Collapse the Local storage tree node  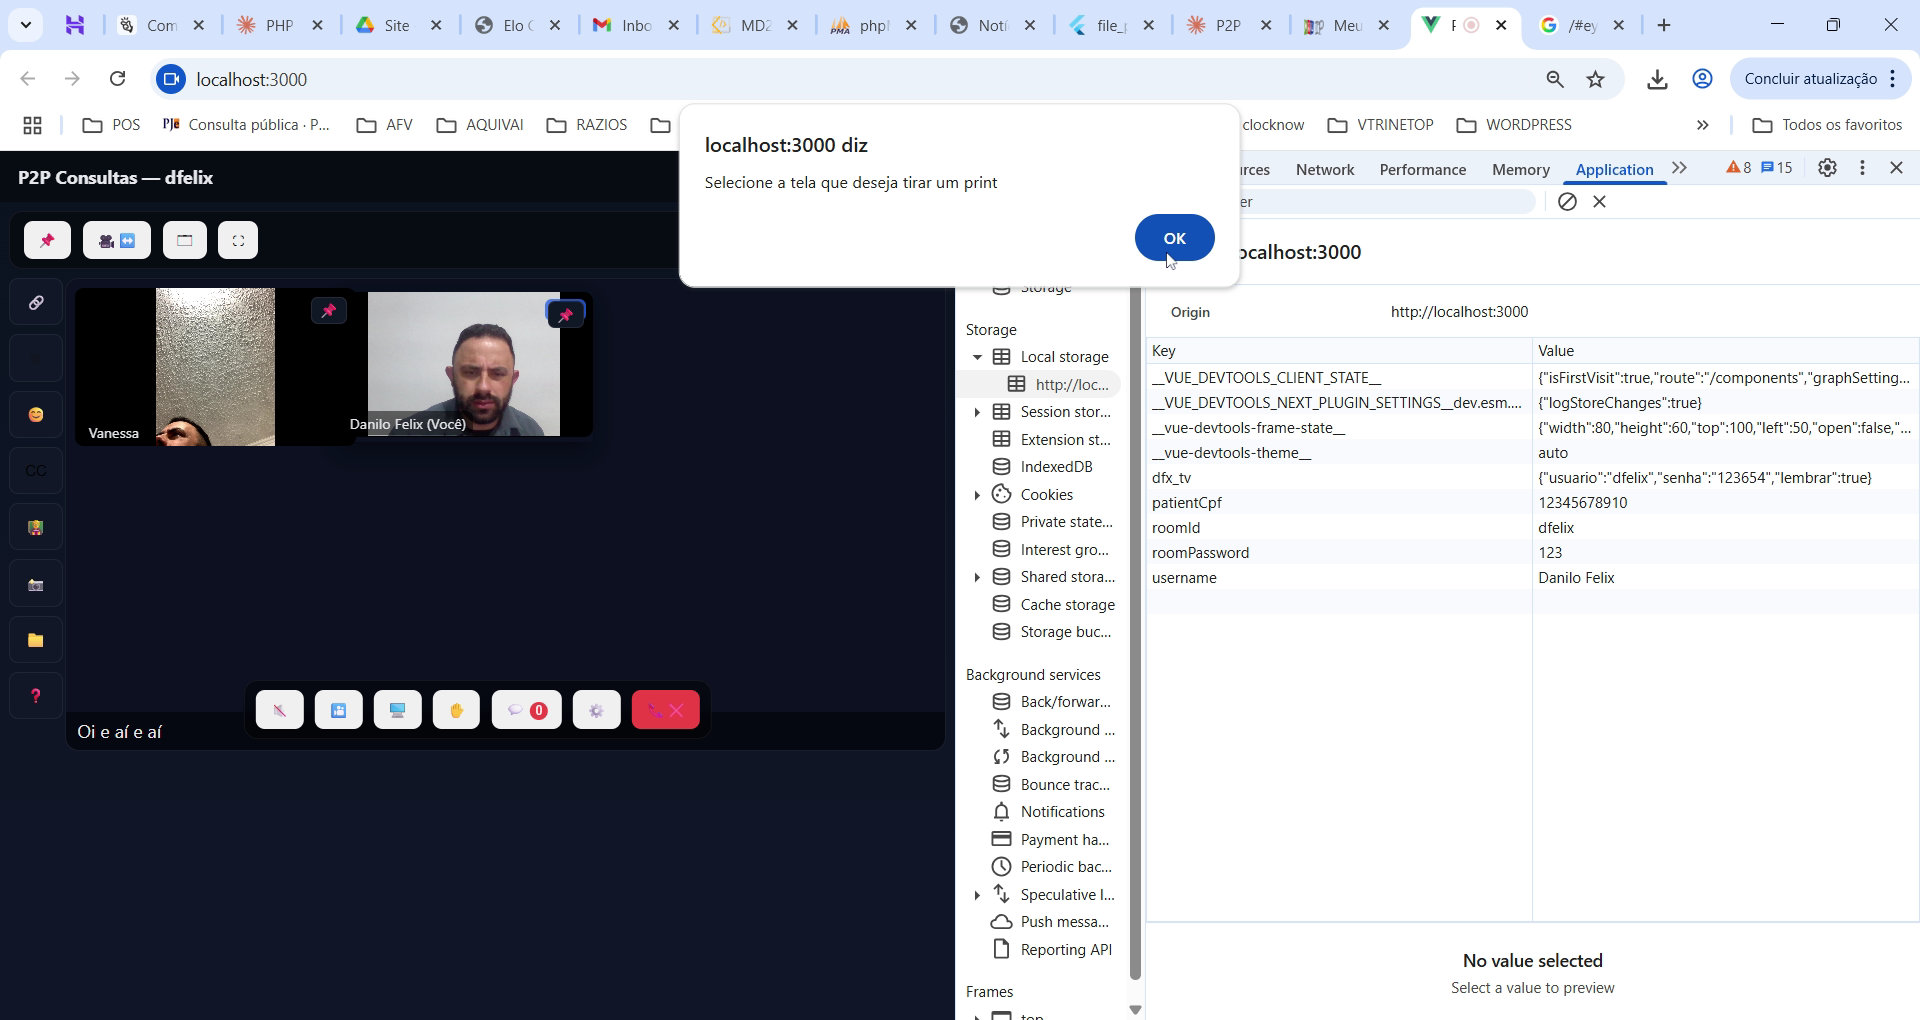(977, 357)
